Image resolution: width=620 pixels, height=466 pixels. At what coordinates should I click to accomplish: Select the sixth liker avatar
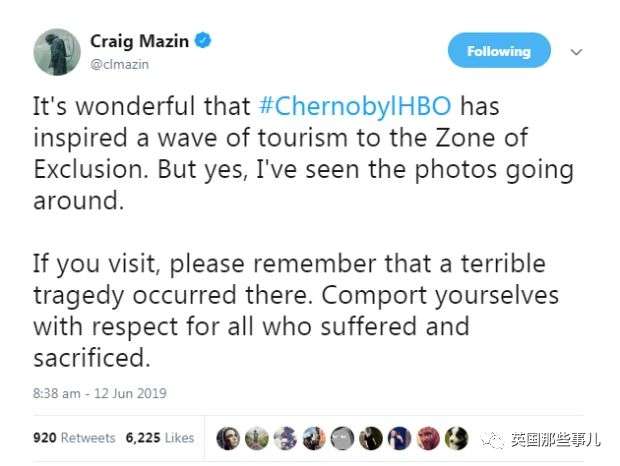pos(371,437)
